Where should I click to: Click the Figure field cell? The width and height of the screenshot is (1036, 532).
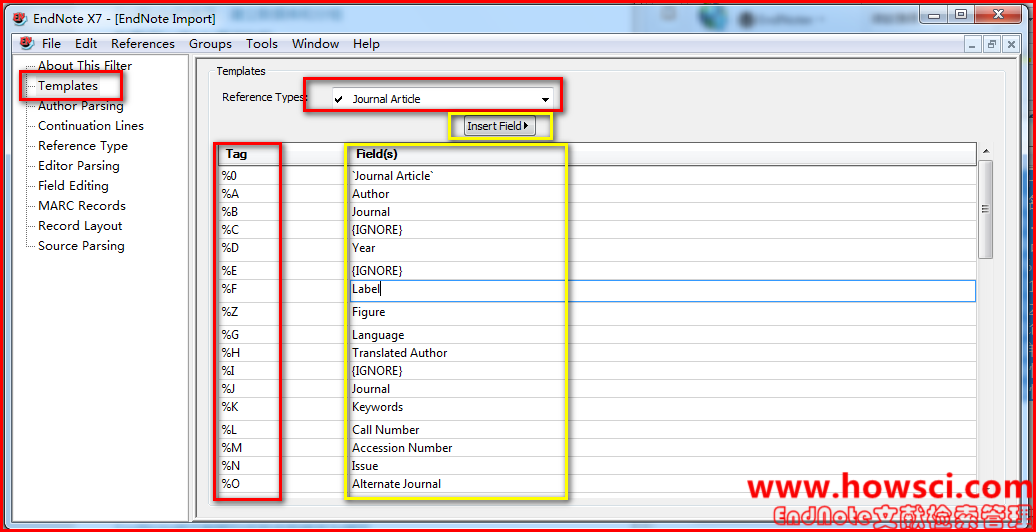click(663, 312)
